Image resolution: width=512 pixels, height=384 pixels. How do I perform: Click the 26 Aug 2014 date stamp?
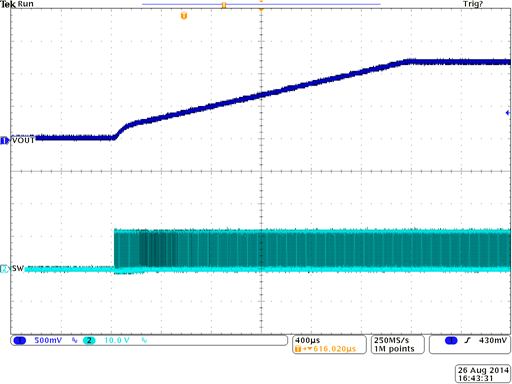tap(483, 370)
